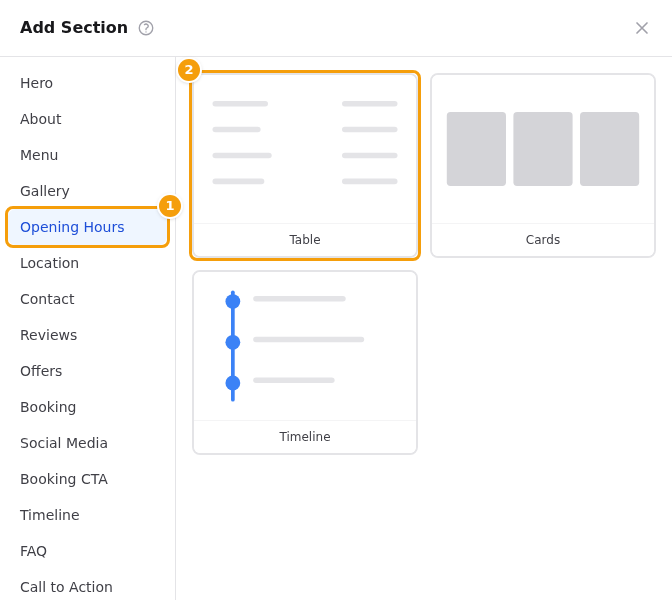The width and height of the screenshot is (672, 600).
Task: Open the help icon beside Add Section
Action: (146, 28)
